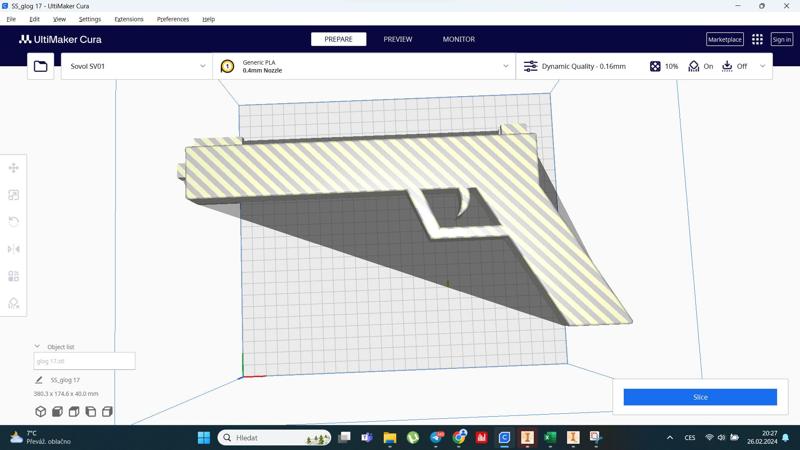
Task: Open Microsoft Teams from taskbar
Action: click(367, 438)
